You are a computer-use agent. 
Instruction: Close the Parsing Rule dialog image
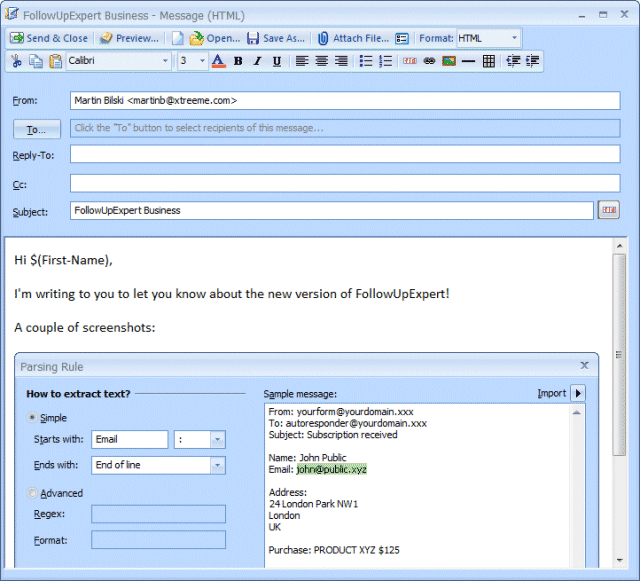(x=584, y=365)
